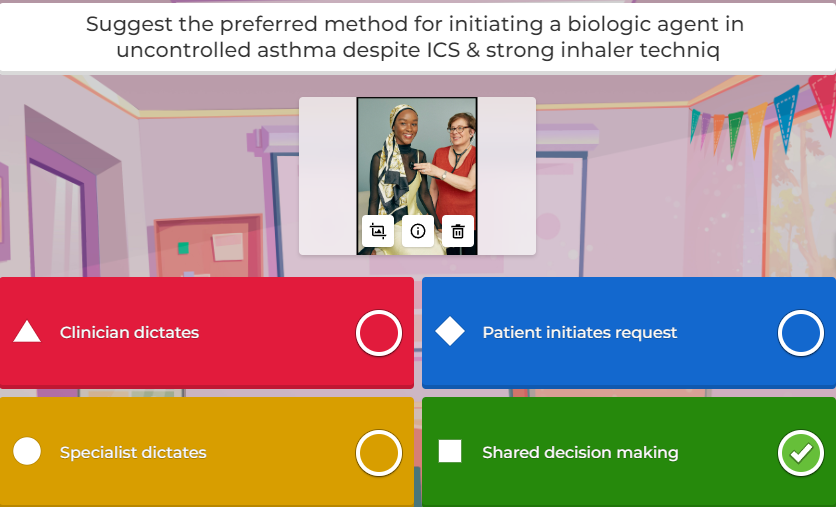Click the white circle shape on yellow answer

[27, 451]
